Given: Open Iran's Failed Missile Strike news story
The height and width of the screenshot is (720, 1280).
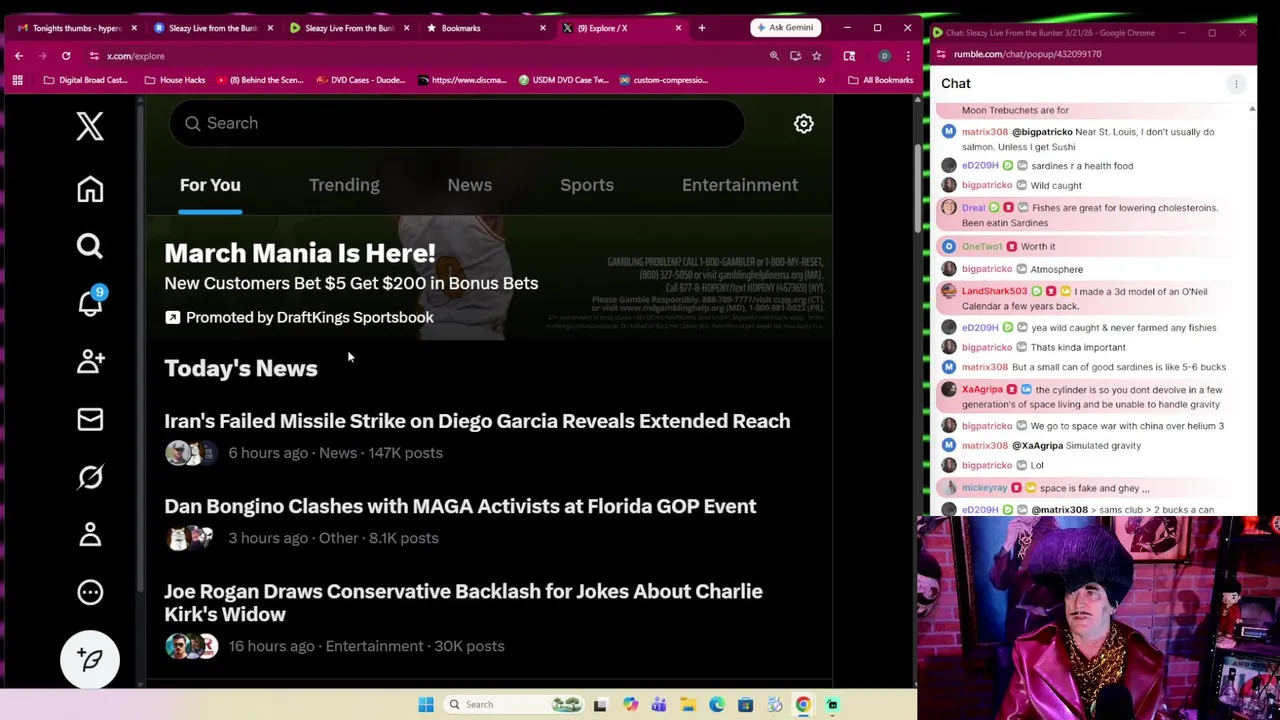Looking at the screenshot, I should point(477,421).
